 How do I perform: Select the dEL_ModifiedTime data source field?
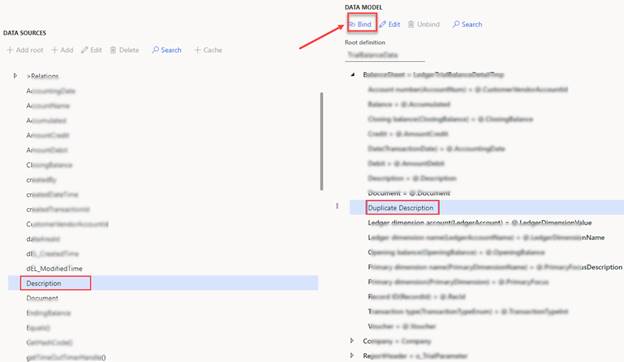(x=54, y=269)
